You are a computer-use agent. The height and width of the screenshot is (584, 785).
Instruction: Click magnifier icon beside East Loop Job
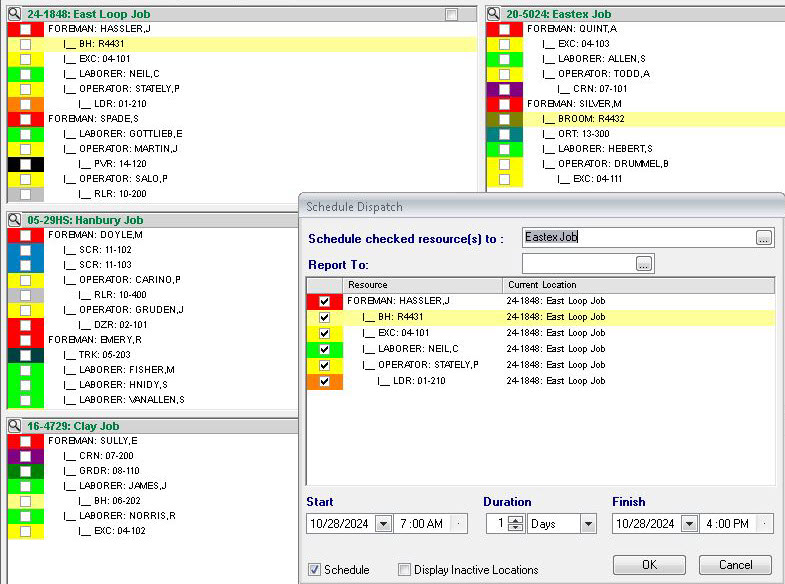(15, 14)
